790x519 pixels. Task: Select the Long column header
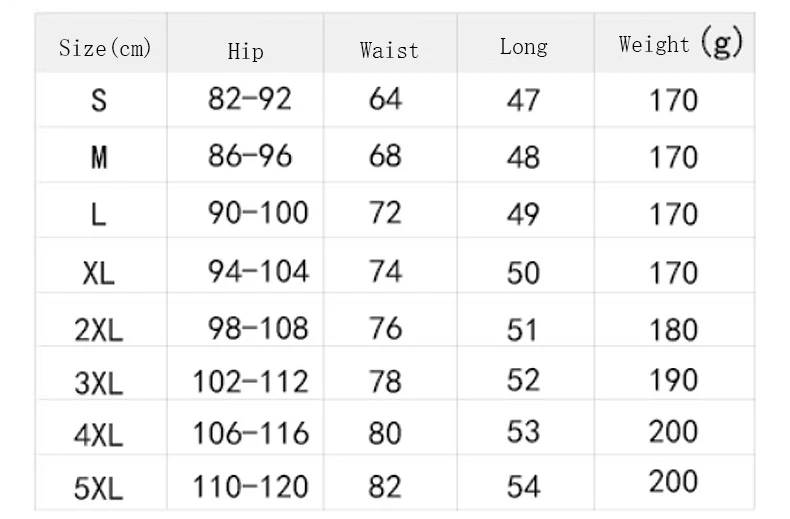pyautogui.click(x=523, y=47)
